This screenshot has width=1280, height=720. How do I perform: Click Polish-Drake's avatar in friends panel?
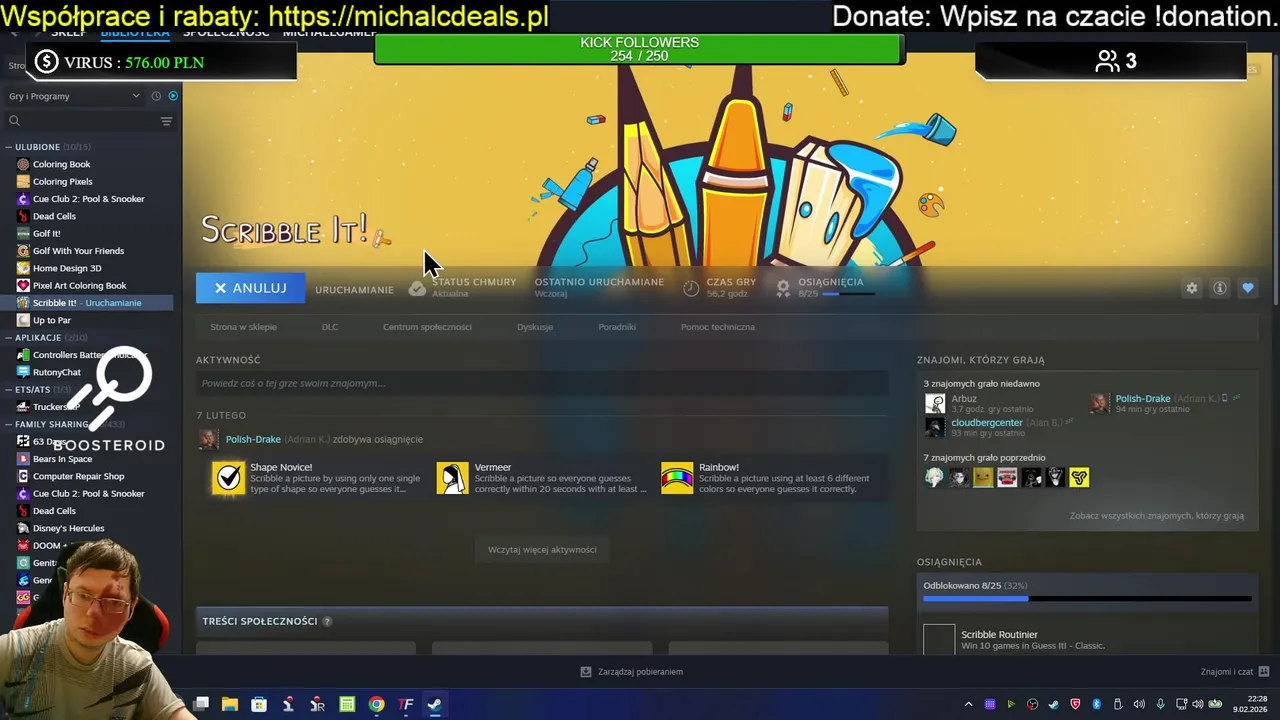pos(1100,403)
